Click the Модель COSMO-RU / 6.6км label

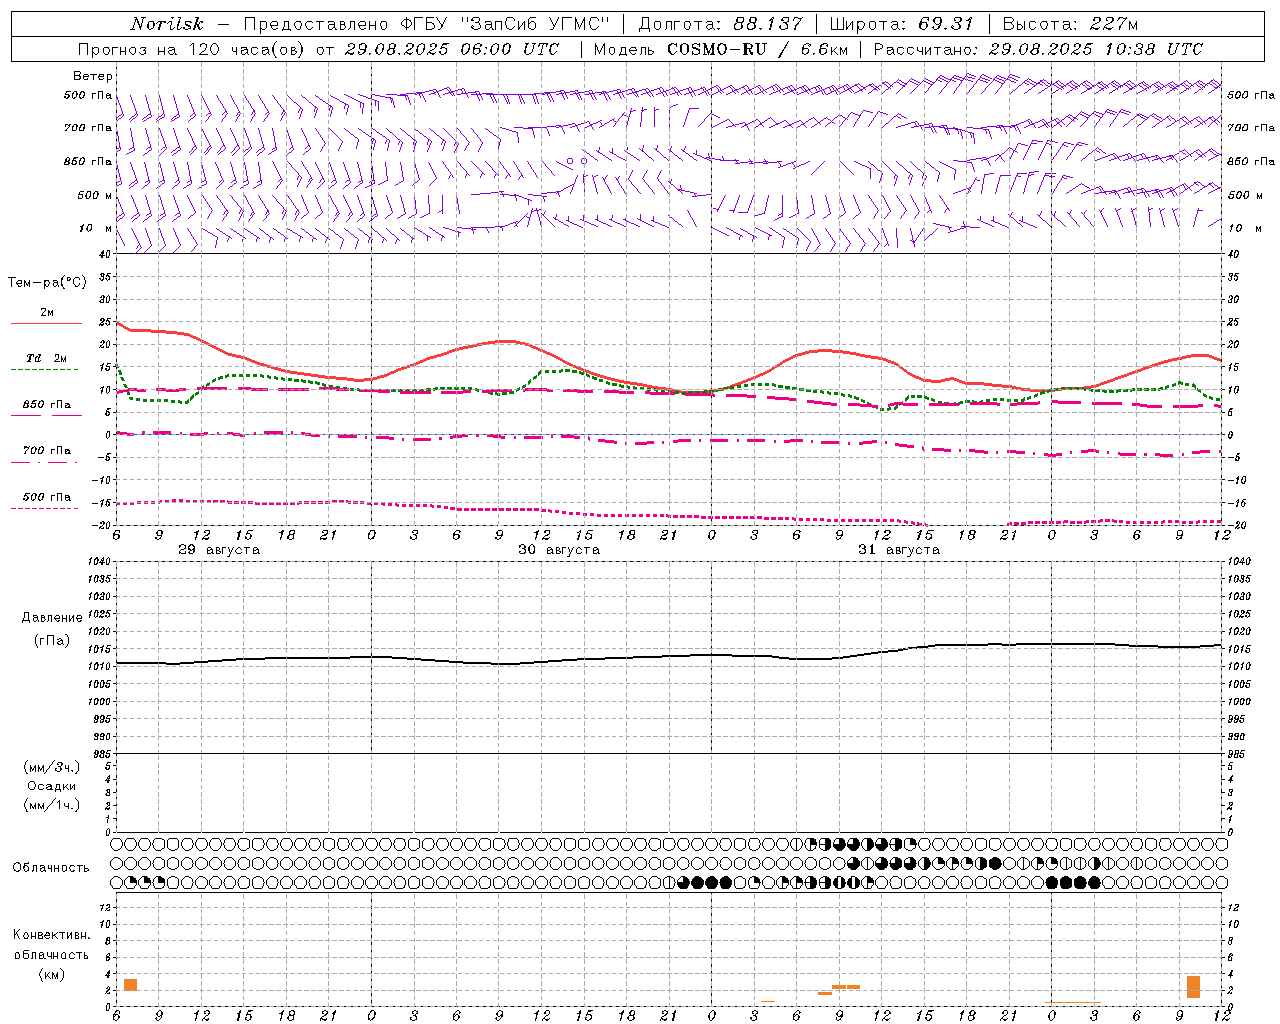point(721,49)
